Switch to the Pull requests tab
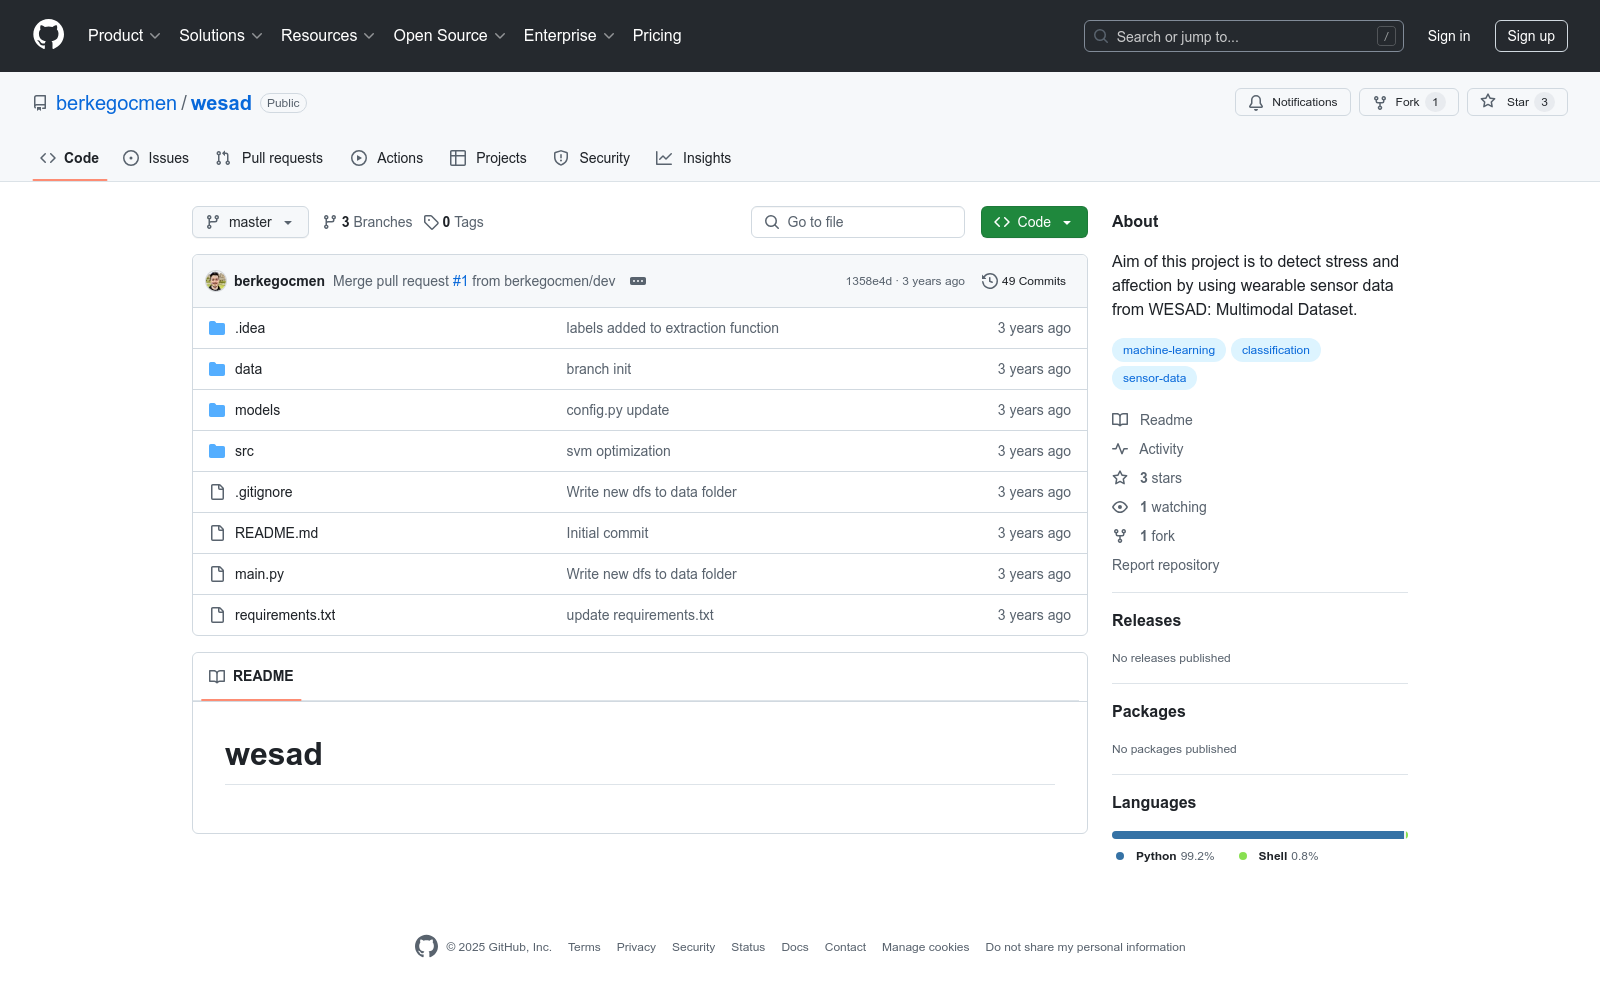This screenshot has height=1000, width=1600. (x=269, y=158)
